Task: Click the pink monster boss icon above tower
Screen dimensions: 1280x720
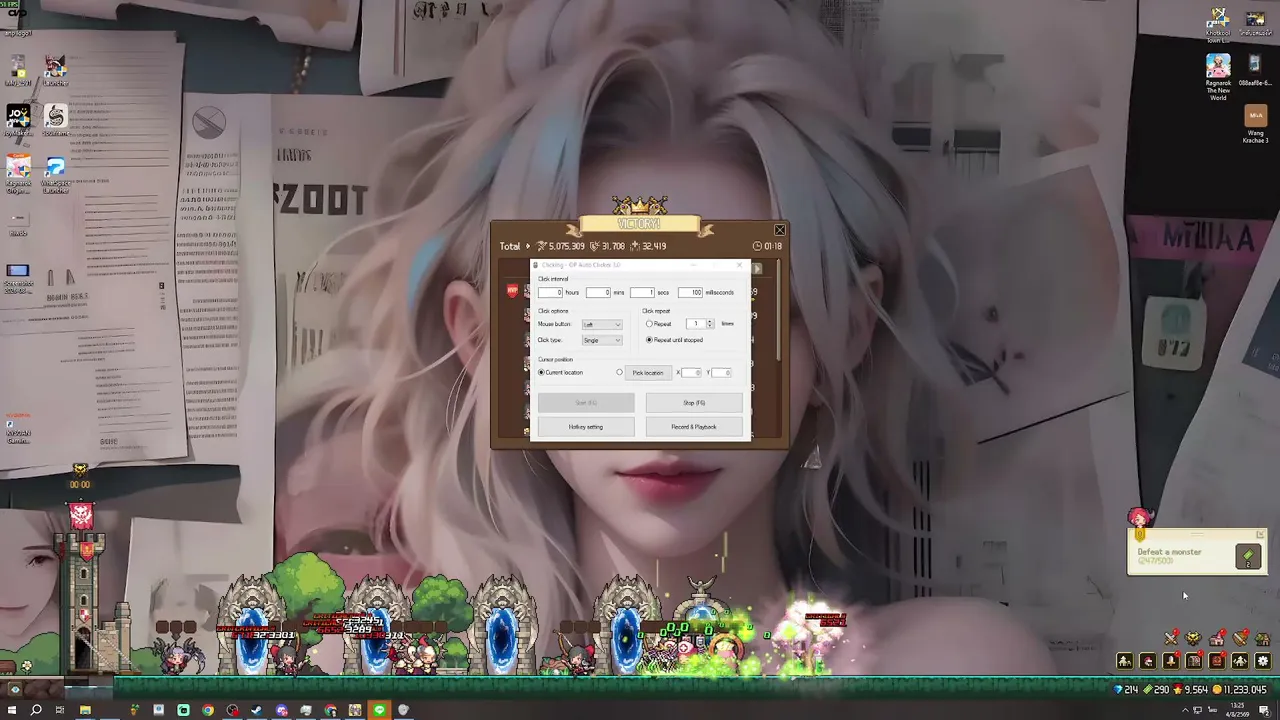Action: coord(81,515)
